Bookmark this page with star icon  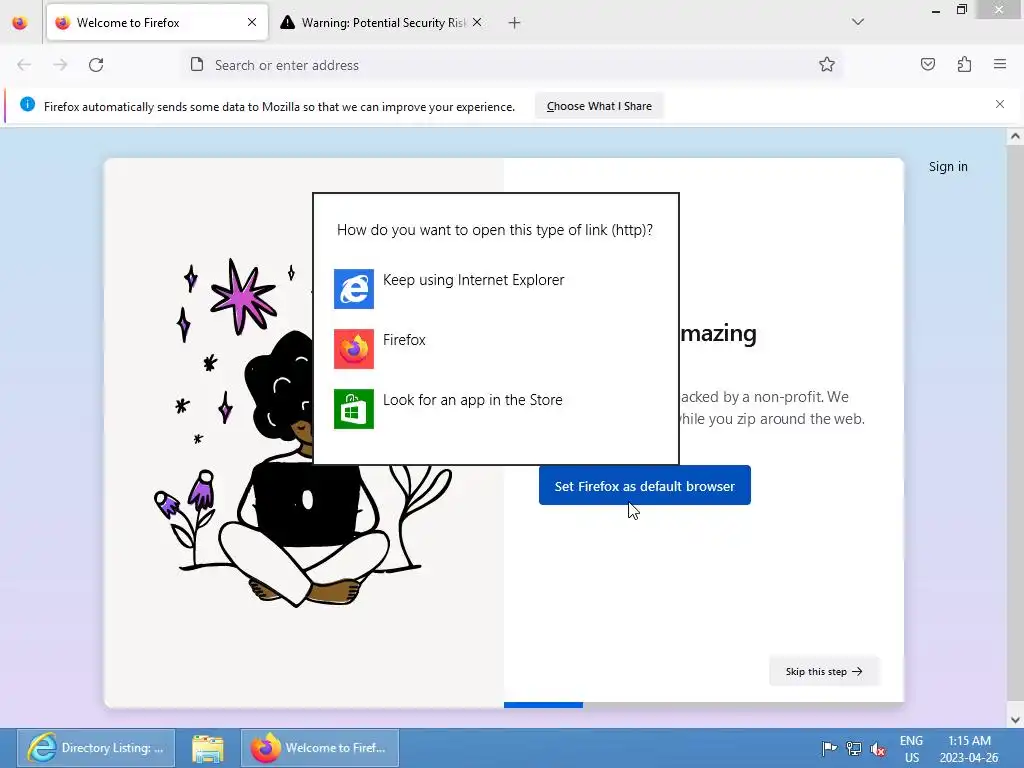827,64
